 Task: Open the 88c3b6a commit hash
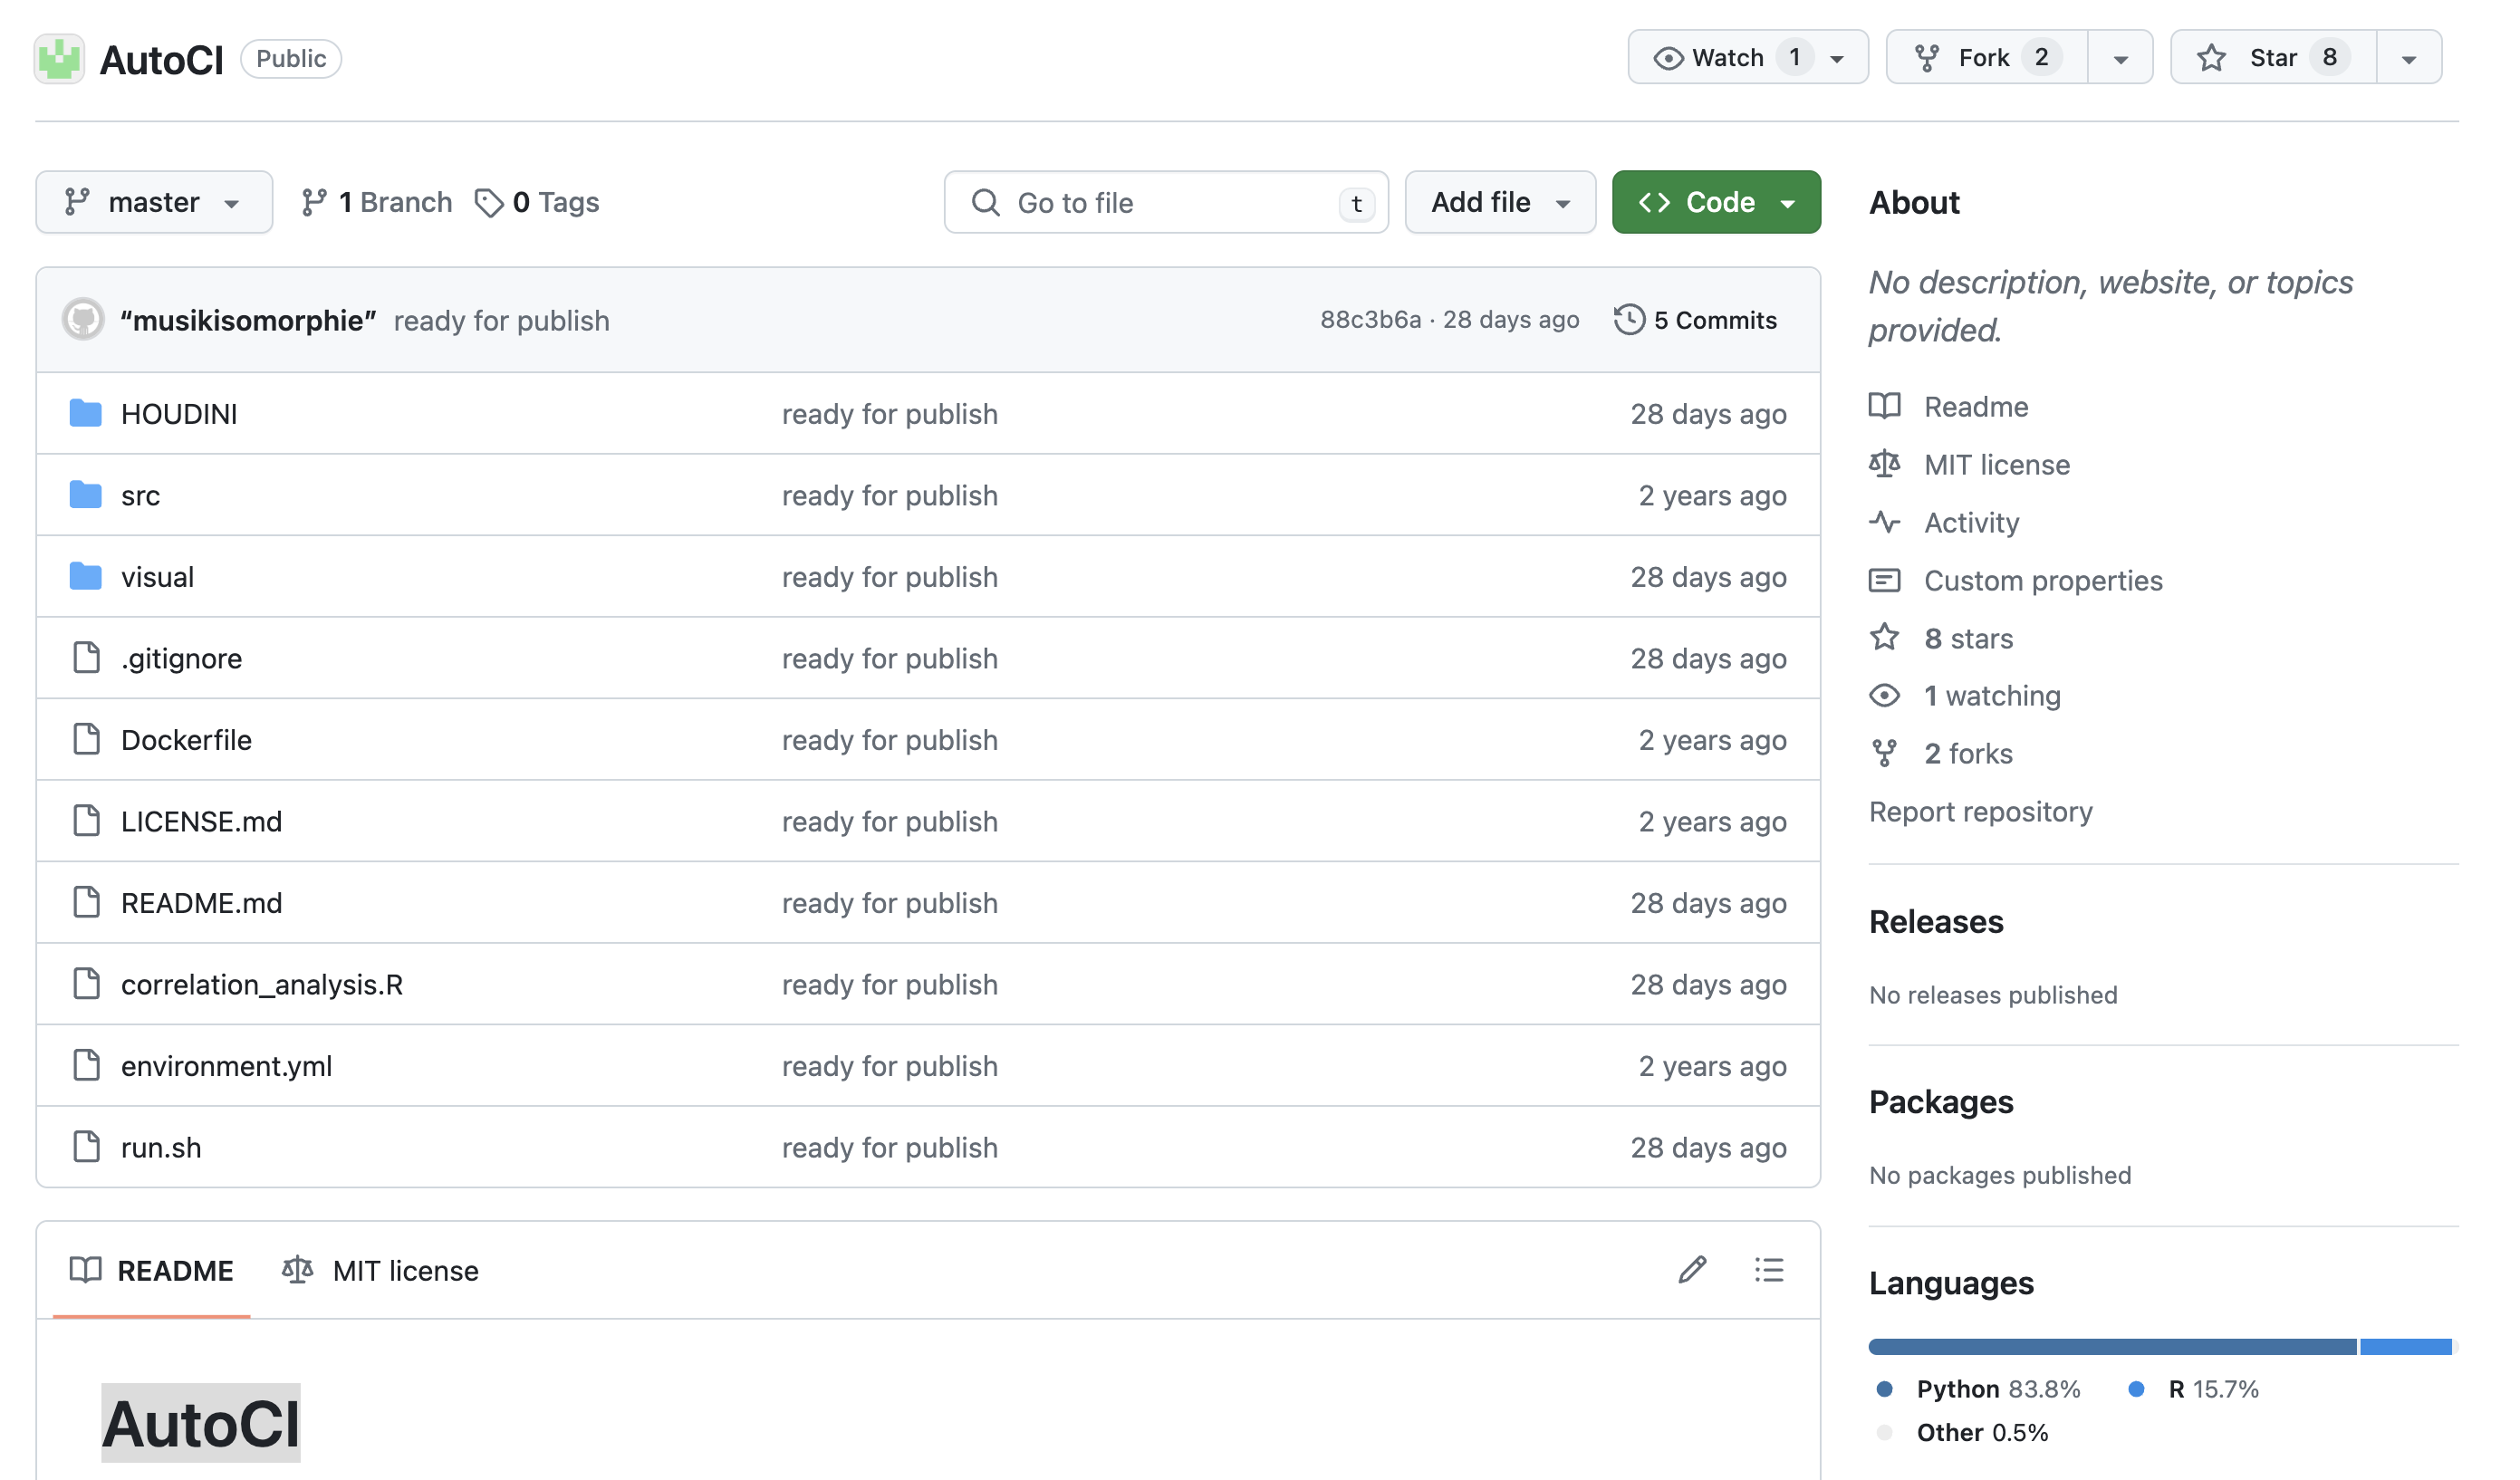point(1370,320)
